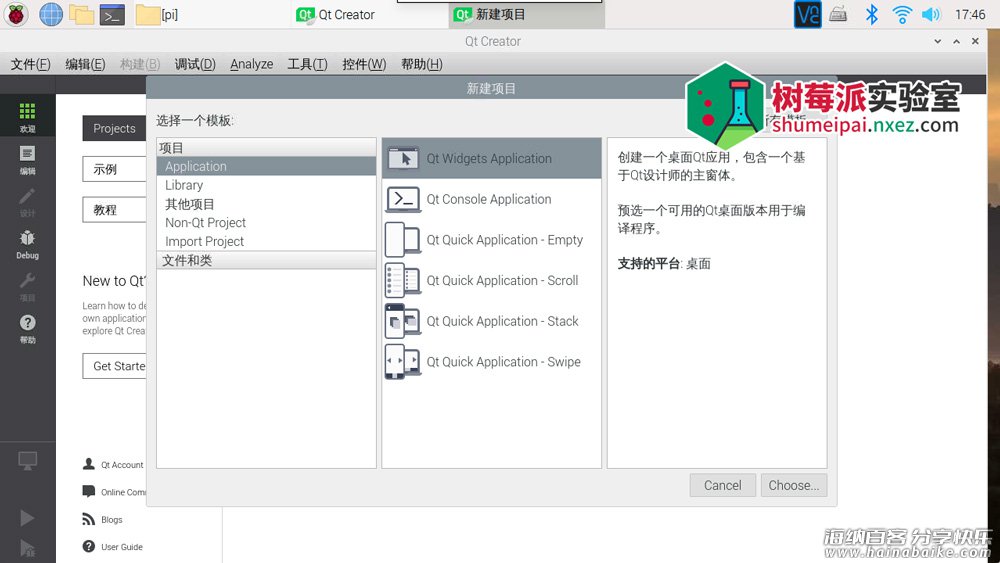Select Import Project category

pyautogui.click(x=266, y=241)
